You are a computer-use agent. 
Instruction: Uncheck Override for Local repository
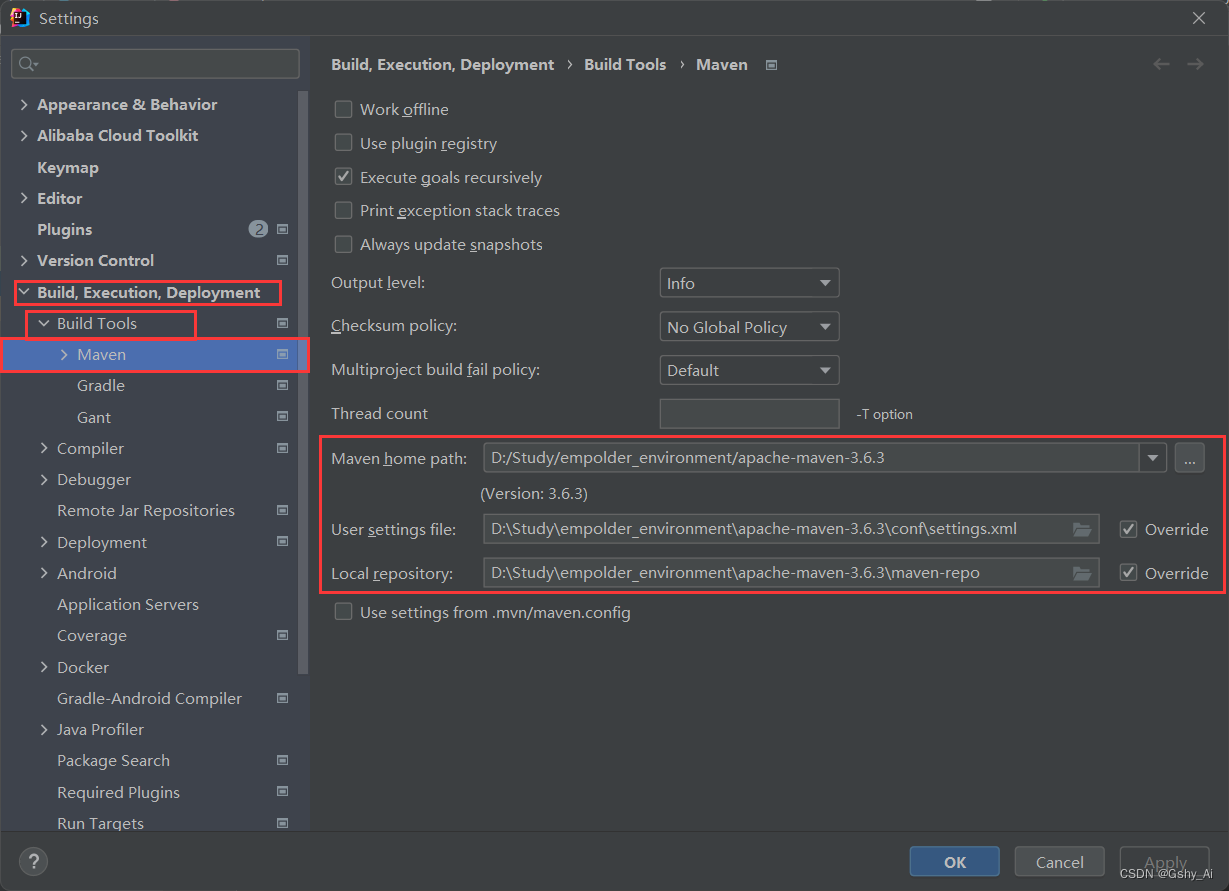pyautogui.click(x=1128, y=573)
